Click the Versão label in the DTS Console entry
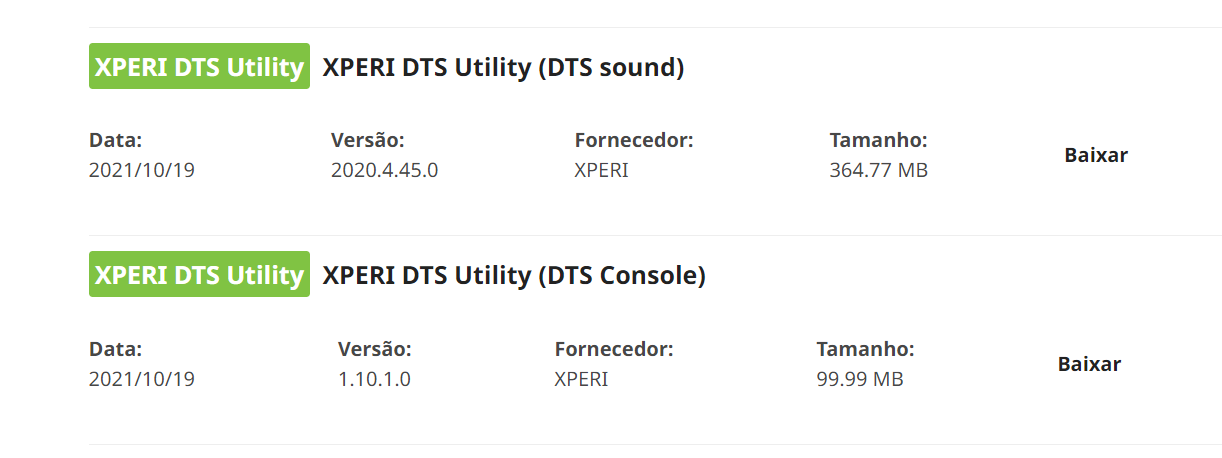Image resolution: width=1222 pixels, height=458 pixels. coord(375,349)
